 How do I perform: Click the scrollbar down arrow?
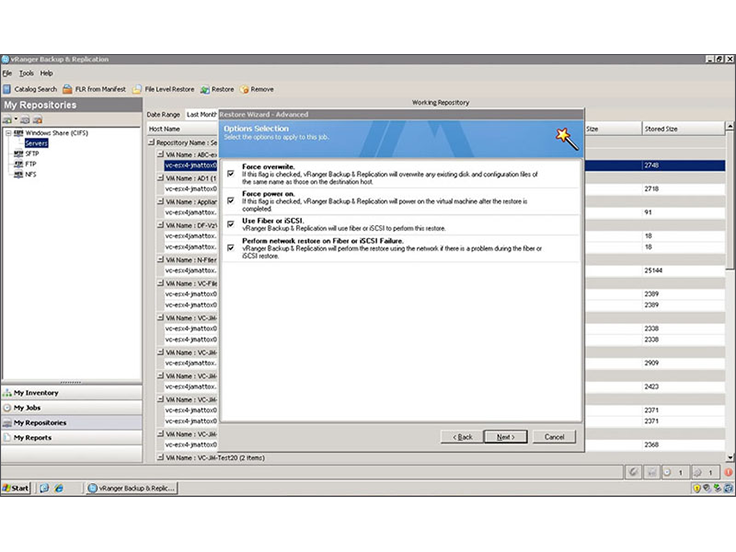pyautogui.click(x=729, y=457)
